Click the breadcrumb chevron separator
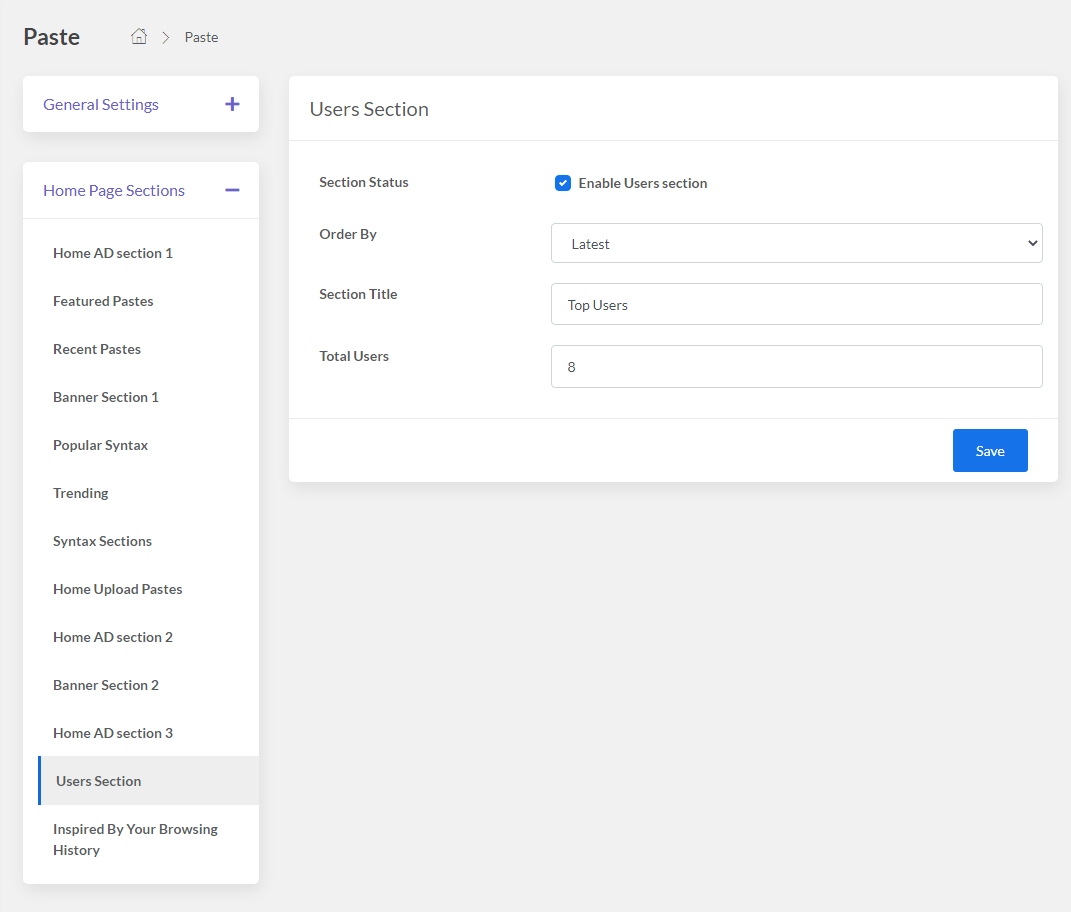 (x=165, y=38)
